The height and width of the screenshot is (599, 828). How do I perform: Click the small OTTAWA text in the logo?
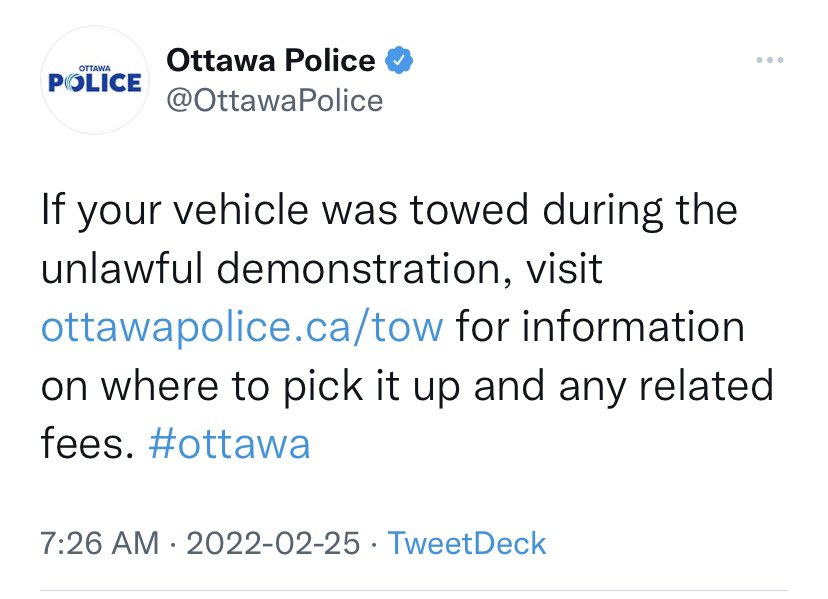[x=94, y=68]
